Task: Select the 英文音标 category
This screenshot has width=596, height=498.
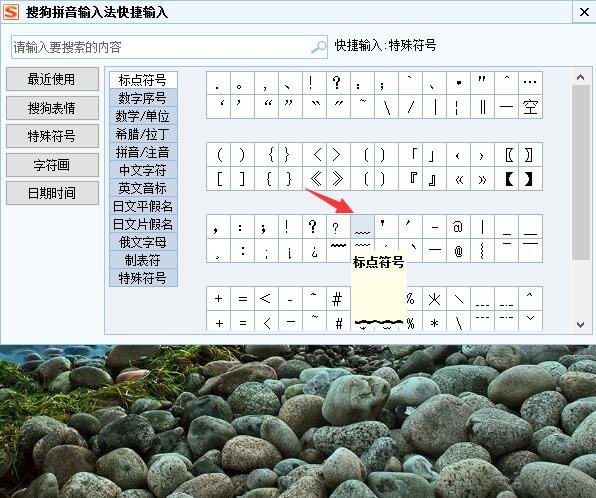Action: [143, 188]
